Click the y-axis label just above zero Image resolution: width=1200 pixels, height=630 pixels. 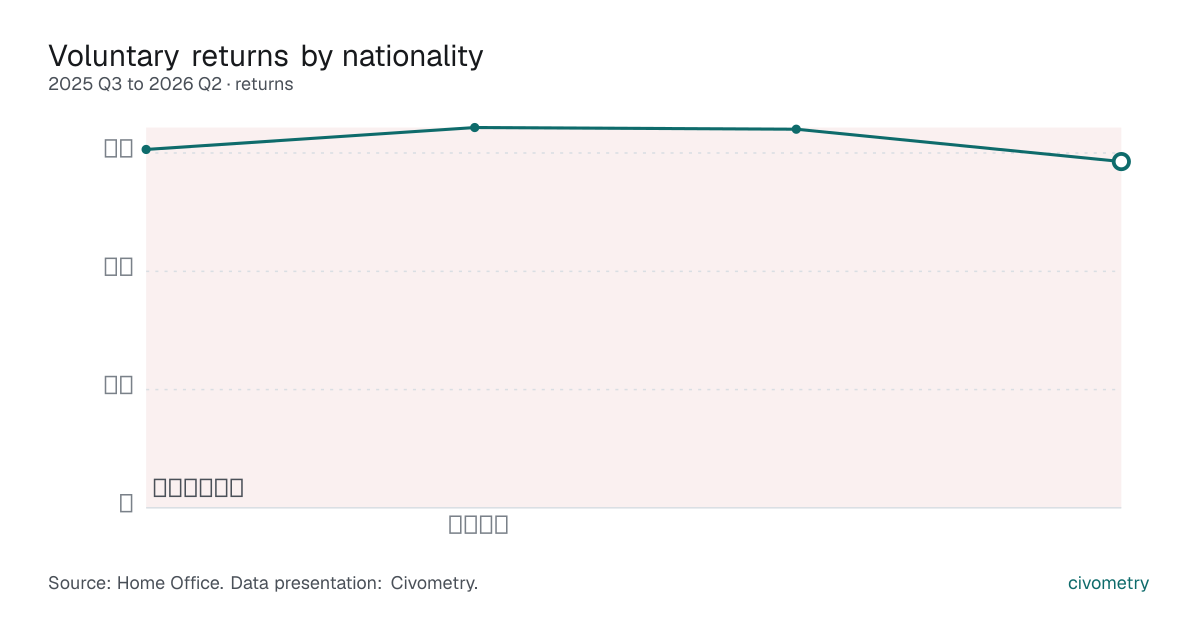[x=119, y=385]
